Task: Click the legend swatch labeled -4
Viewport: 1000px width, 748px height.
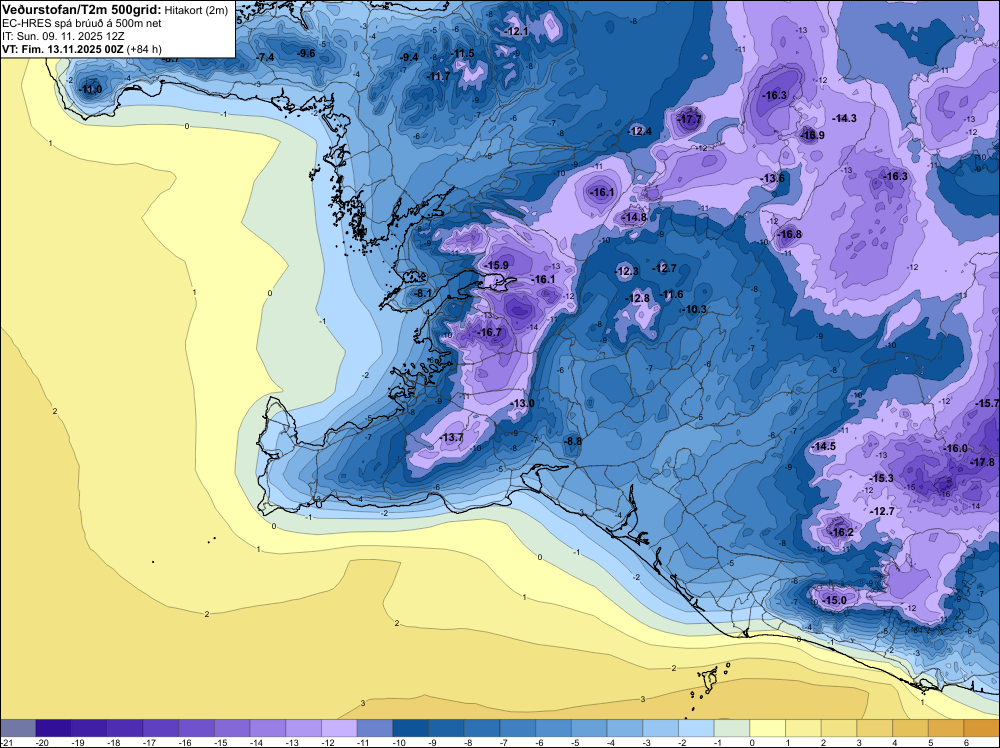Action: coord(625,728)
